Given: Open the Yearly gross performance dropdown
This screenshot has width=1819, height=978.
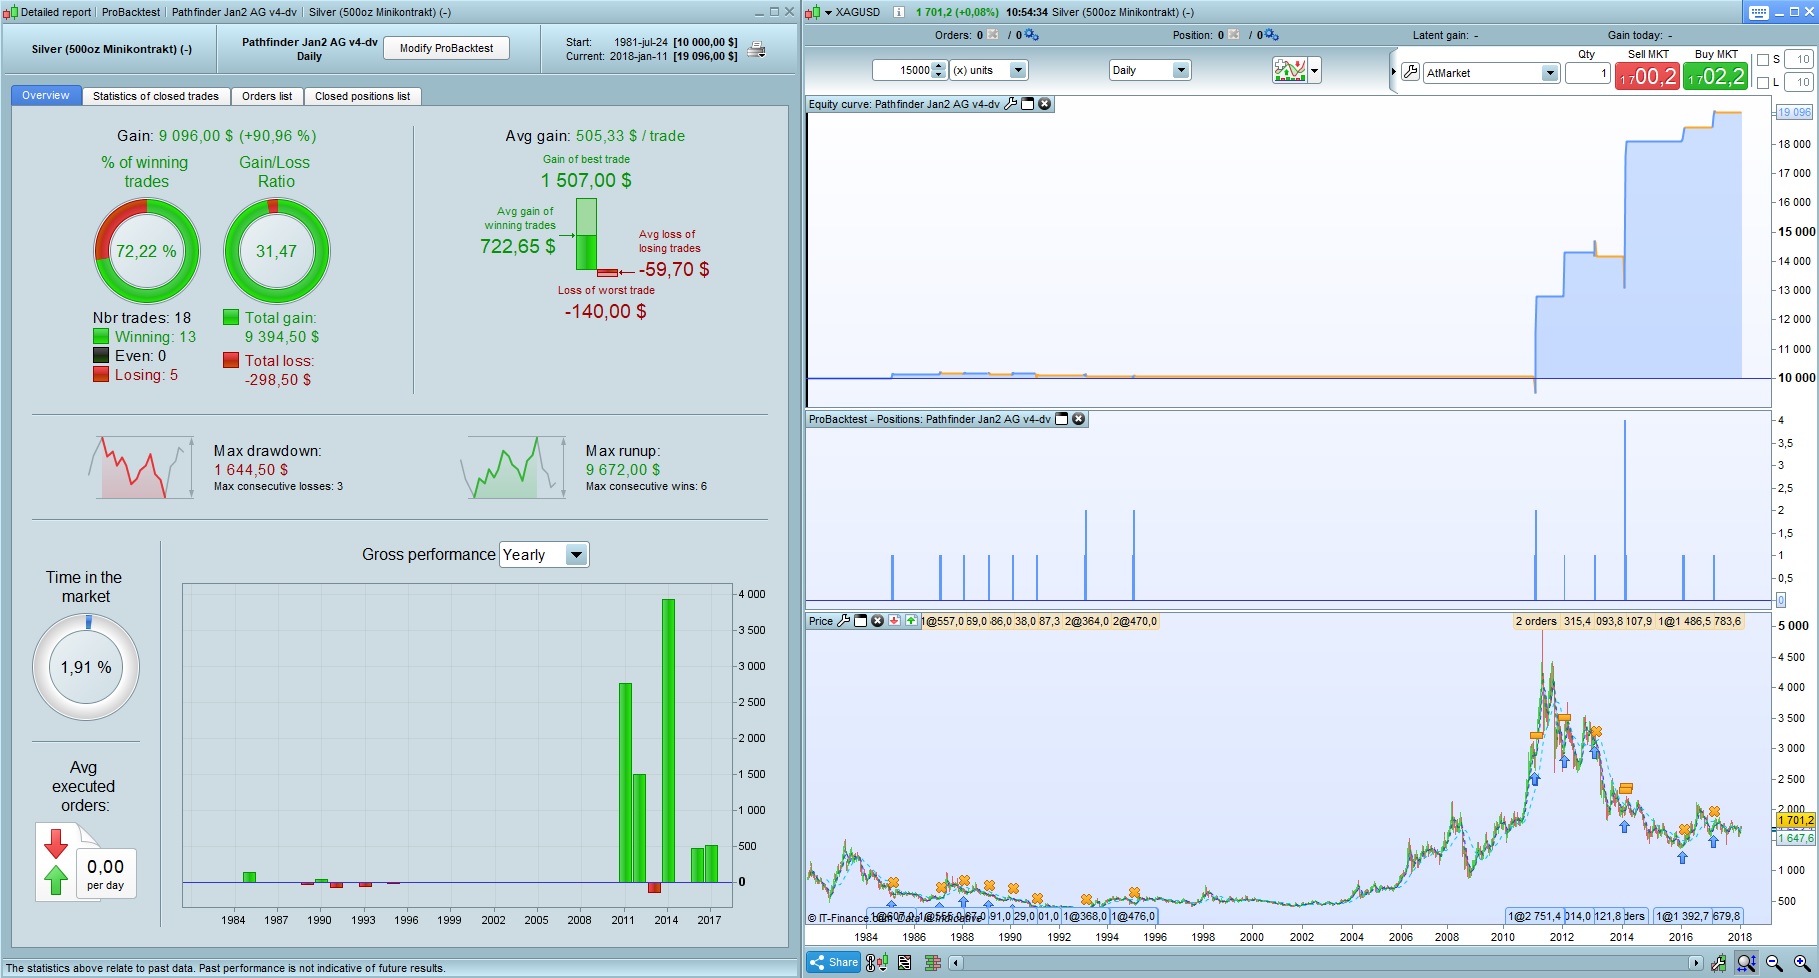Looking at the screenshot, I should 545,555.
